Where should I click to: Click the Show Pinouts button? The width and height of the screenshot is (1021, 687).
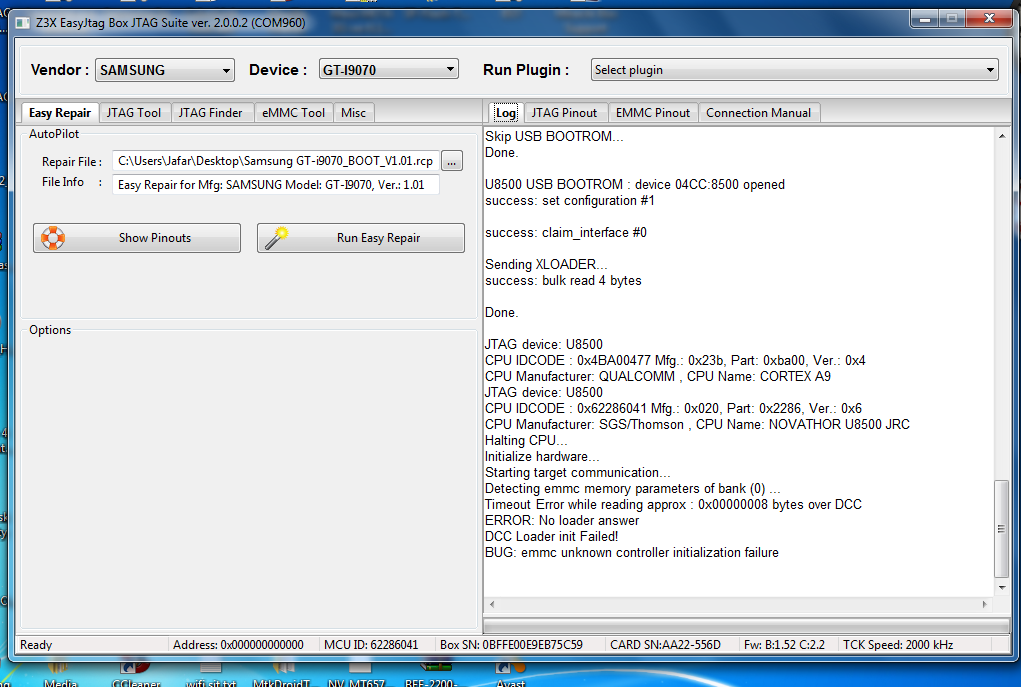pyautogui.click(x=137, y=238)
